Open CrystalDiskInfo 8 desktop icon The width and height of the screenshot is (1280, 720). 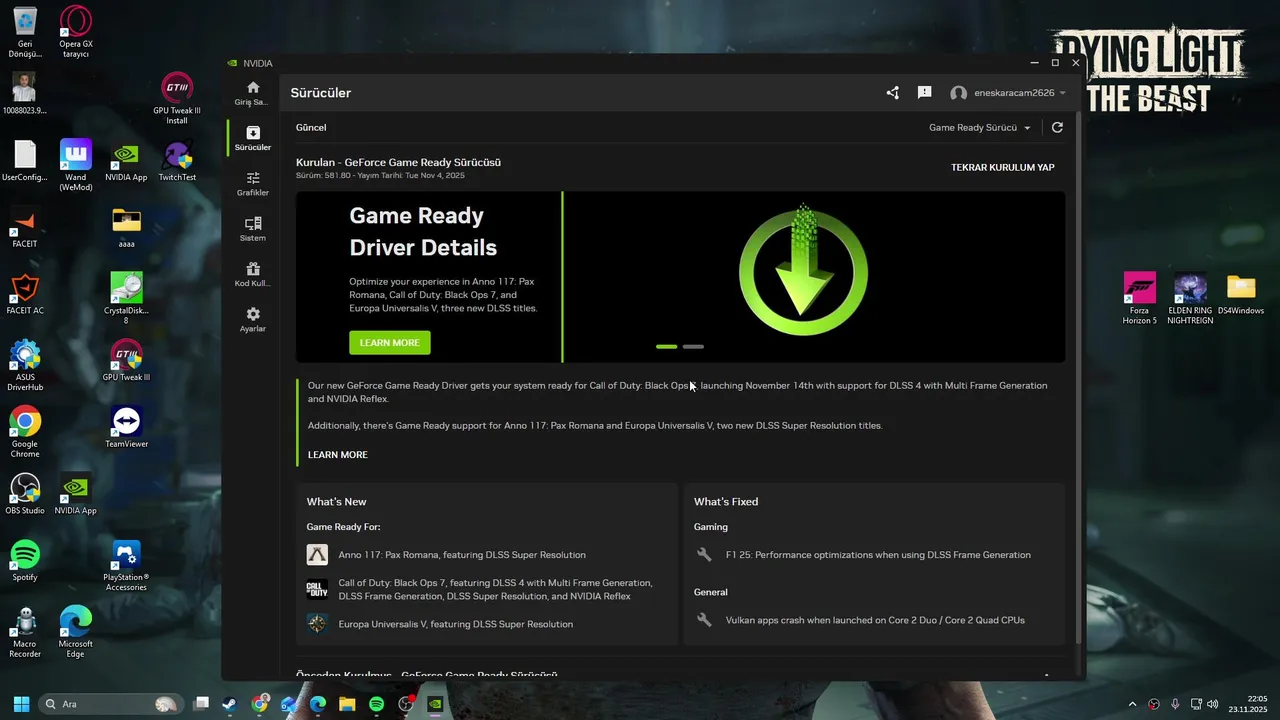coord(126,298)
